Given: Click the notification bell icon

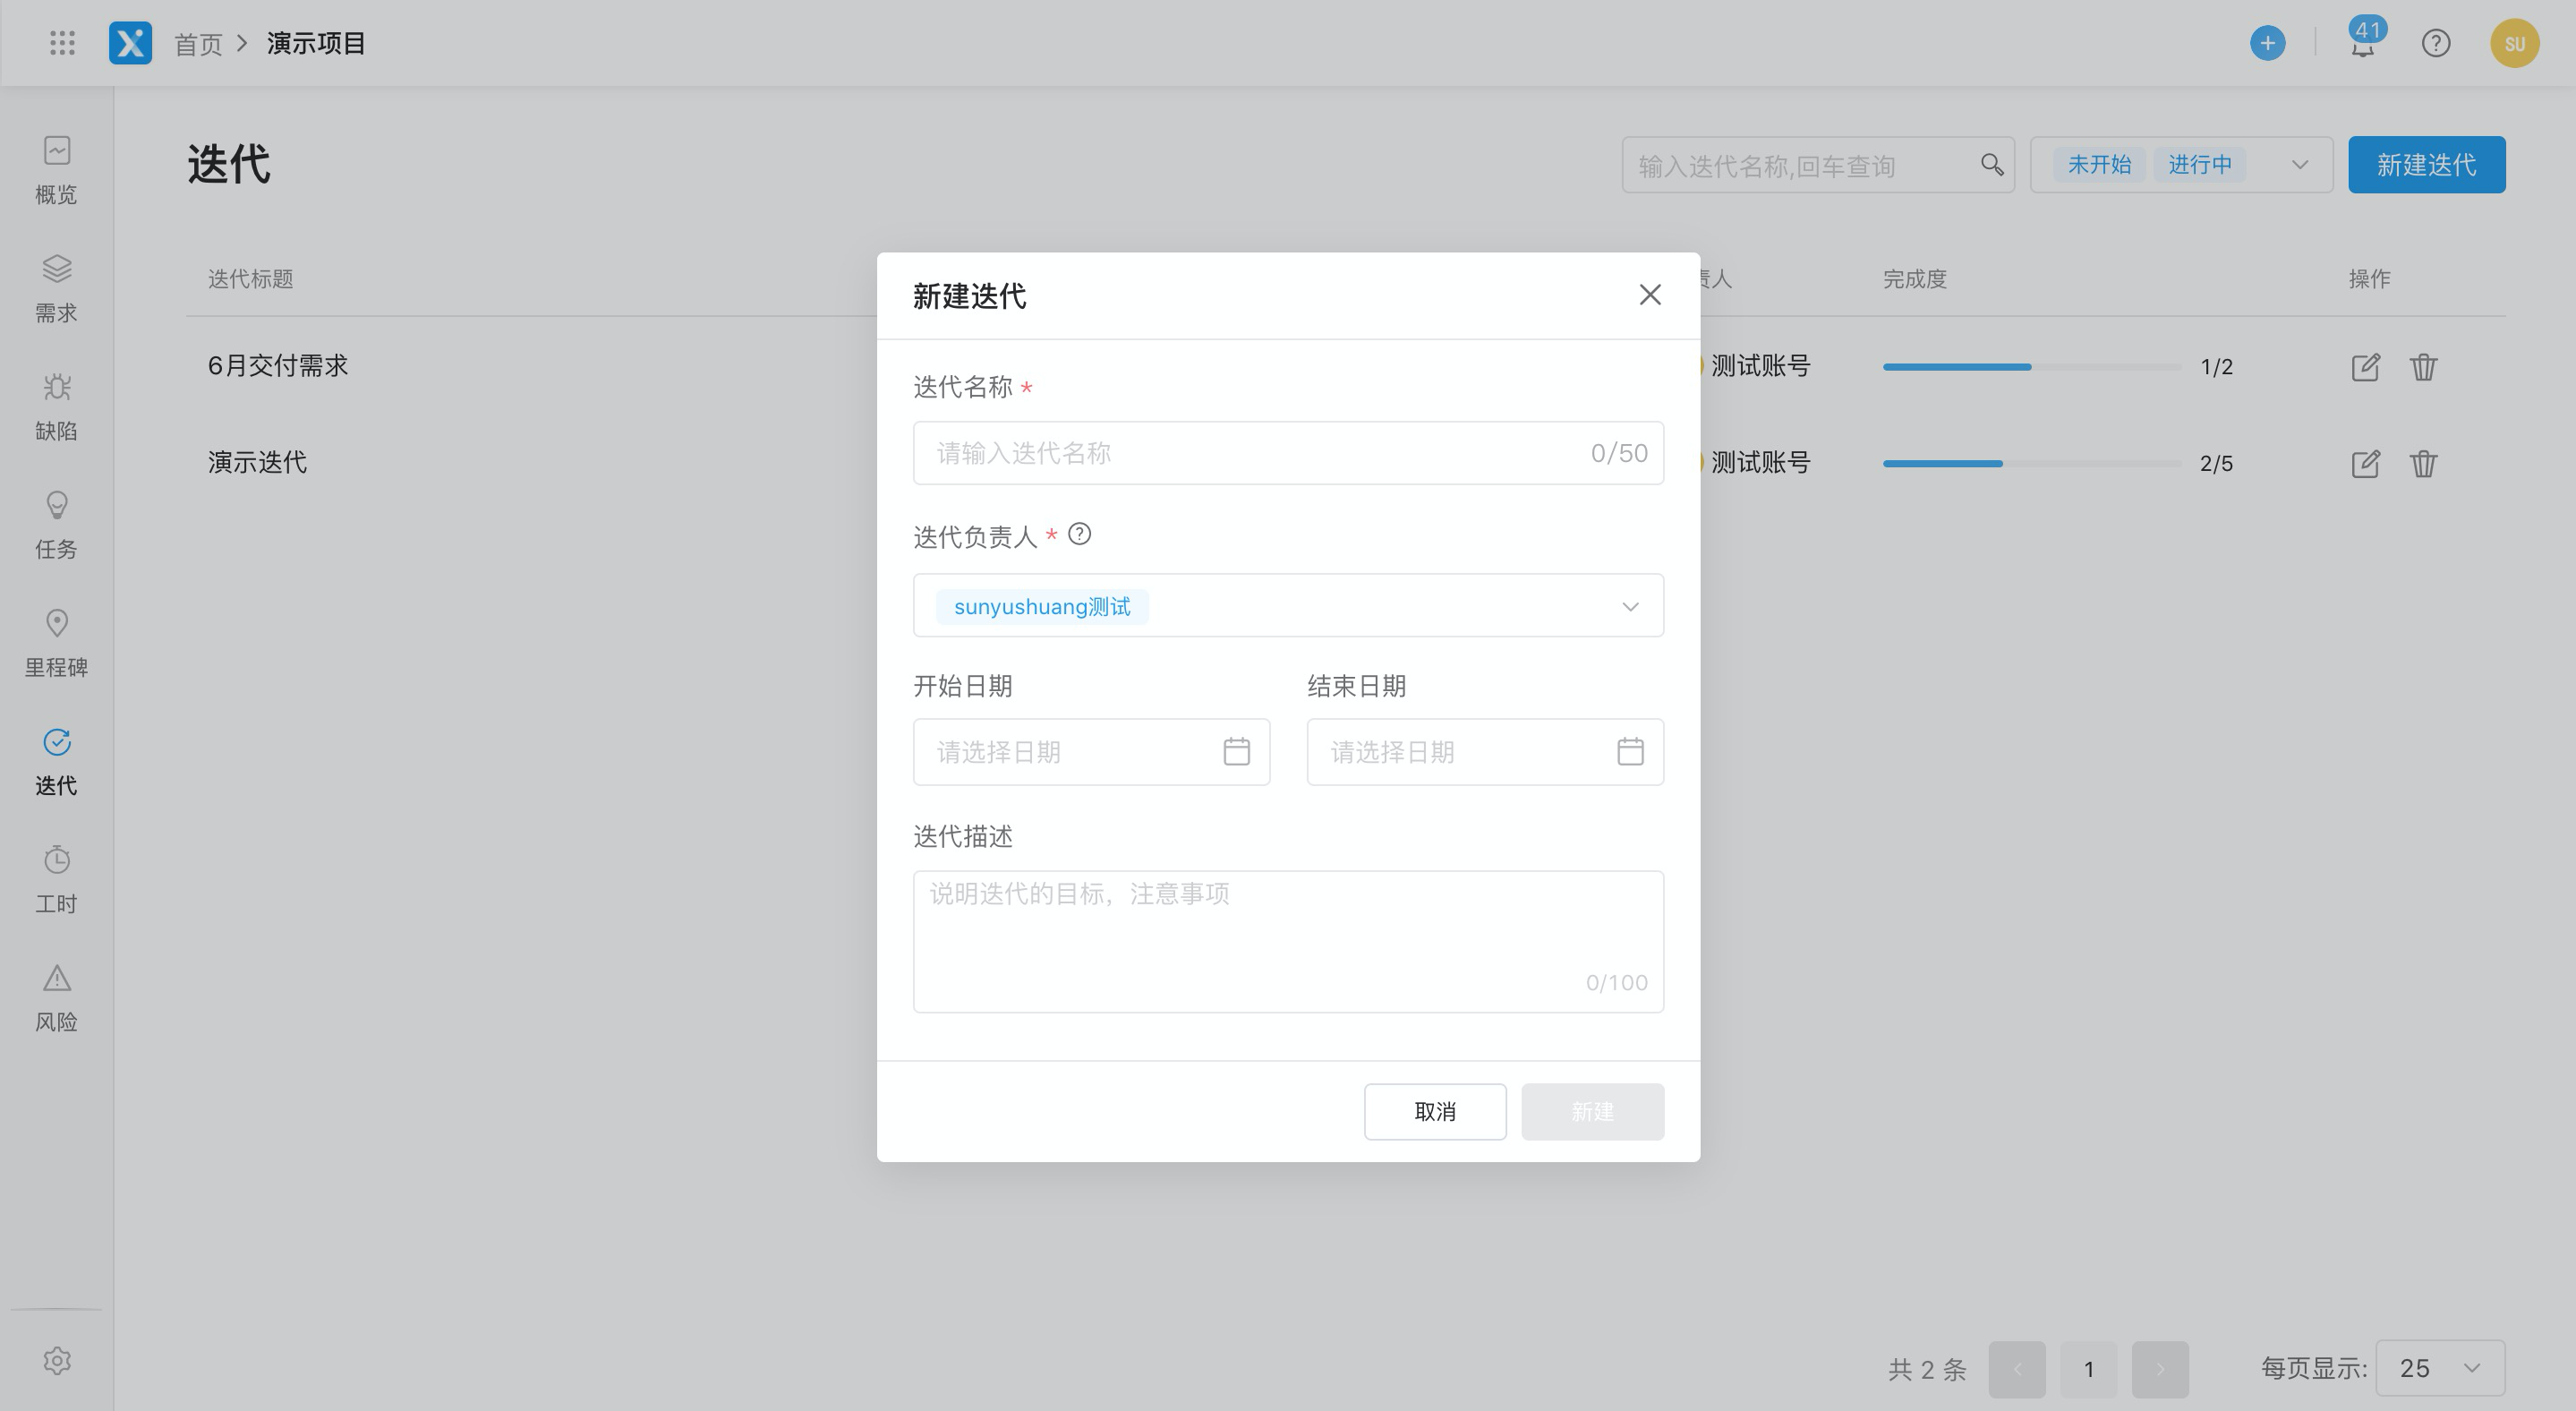Looking at the screenshot, I should coord(2362,46).
